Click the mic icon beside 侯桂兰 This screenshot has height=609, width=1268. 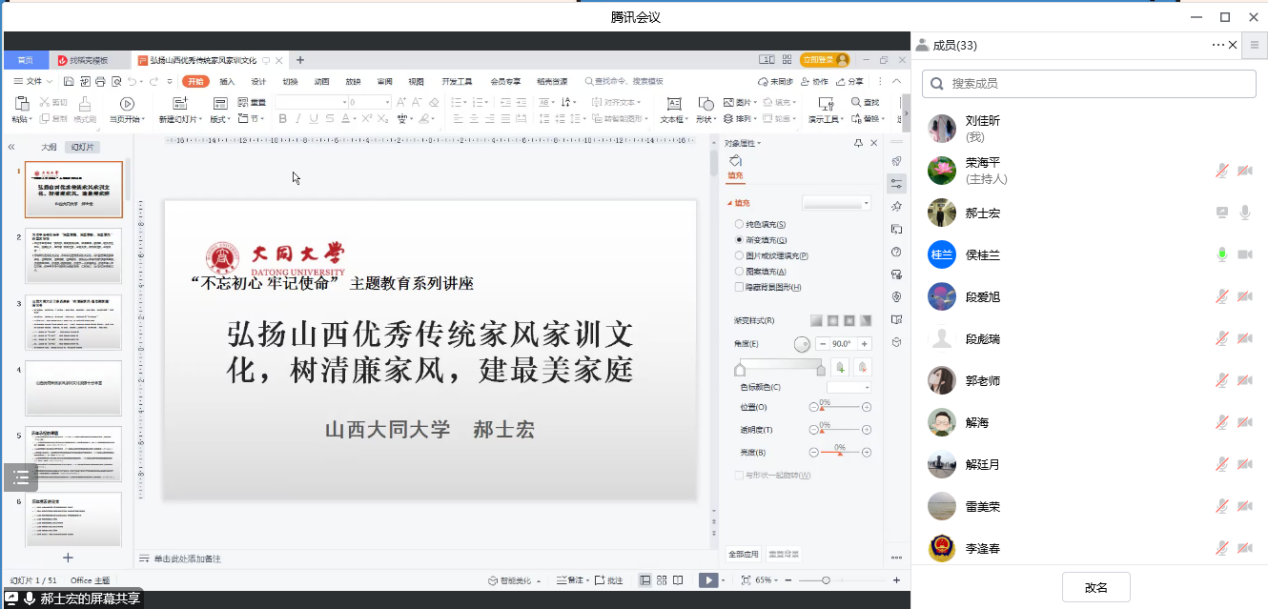pyautogui.click(x=1221, y=255)
